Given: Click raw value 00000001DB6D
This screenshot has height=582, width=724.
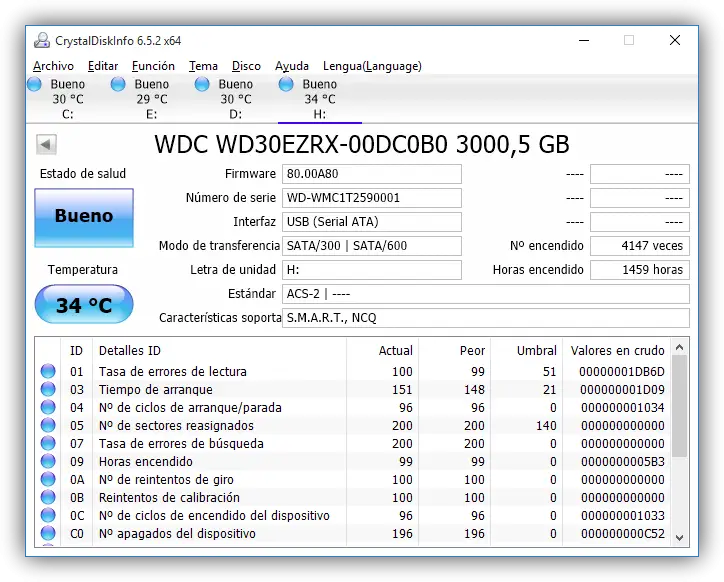Looking at the screenshot, I should click(x=621, y=371).
